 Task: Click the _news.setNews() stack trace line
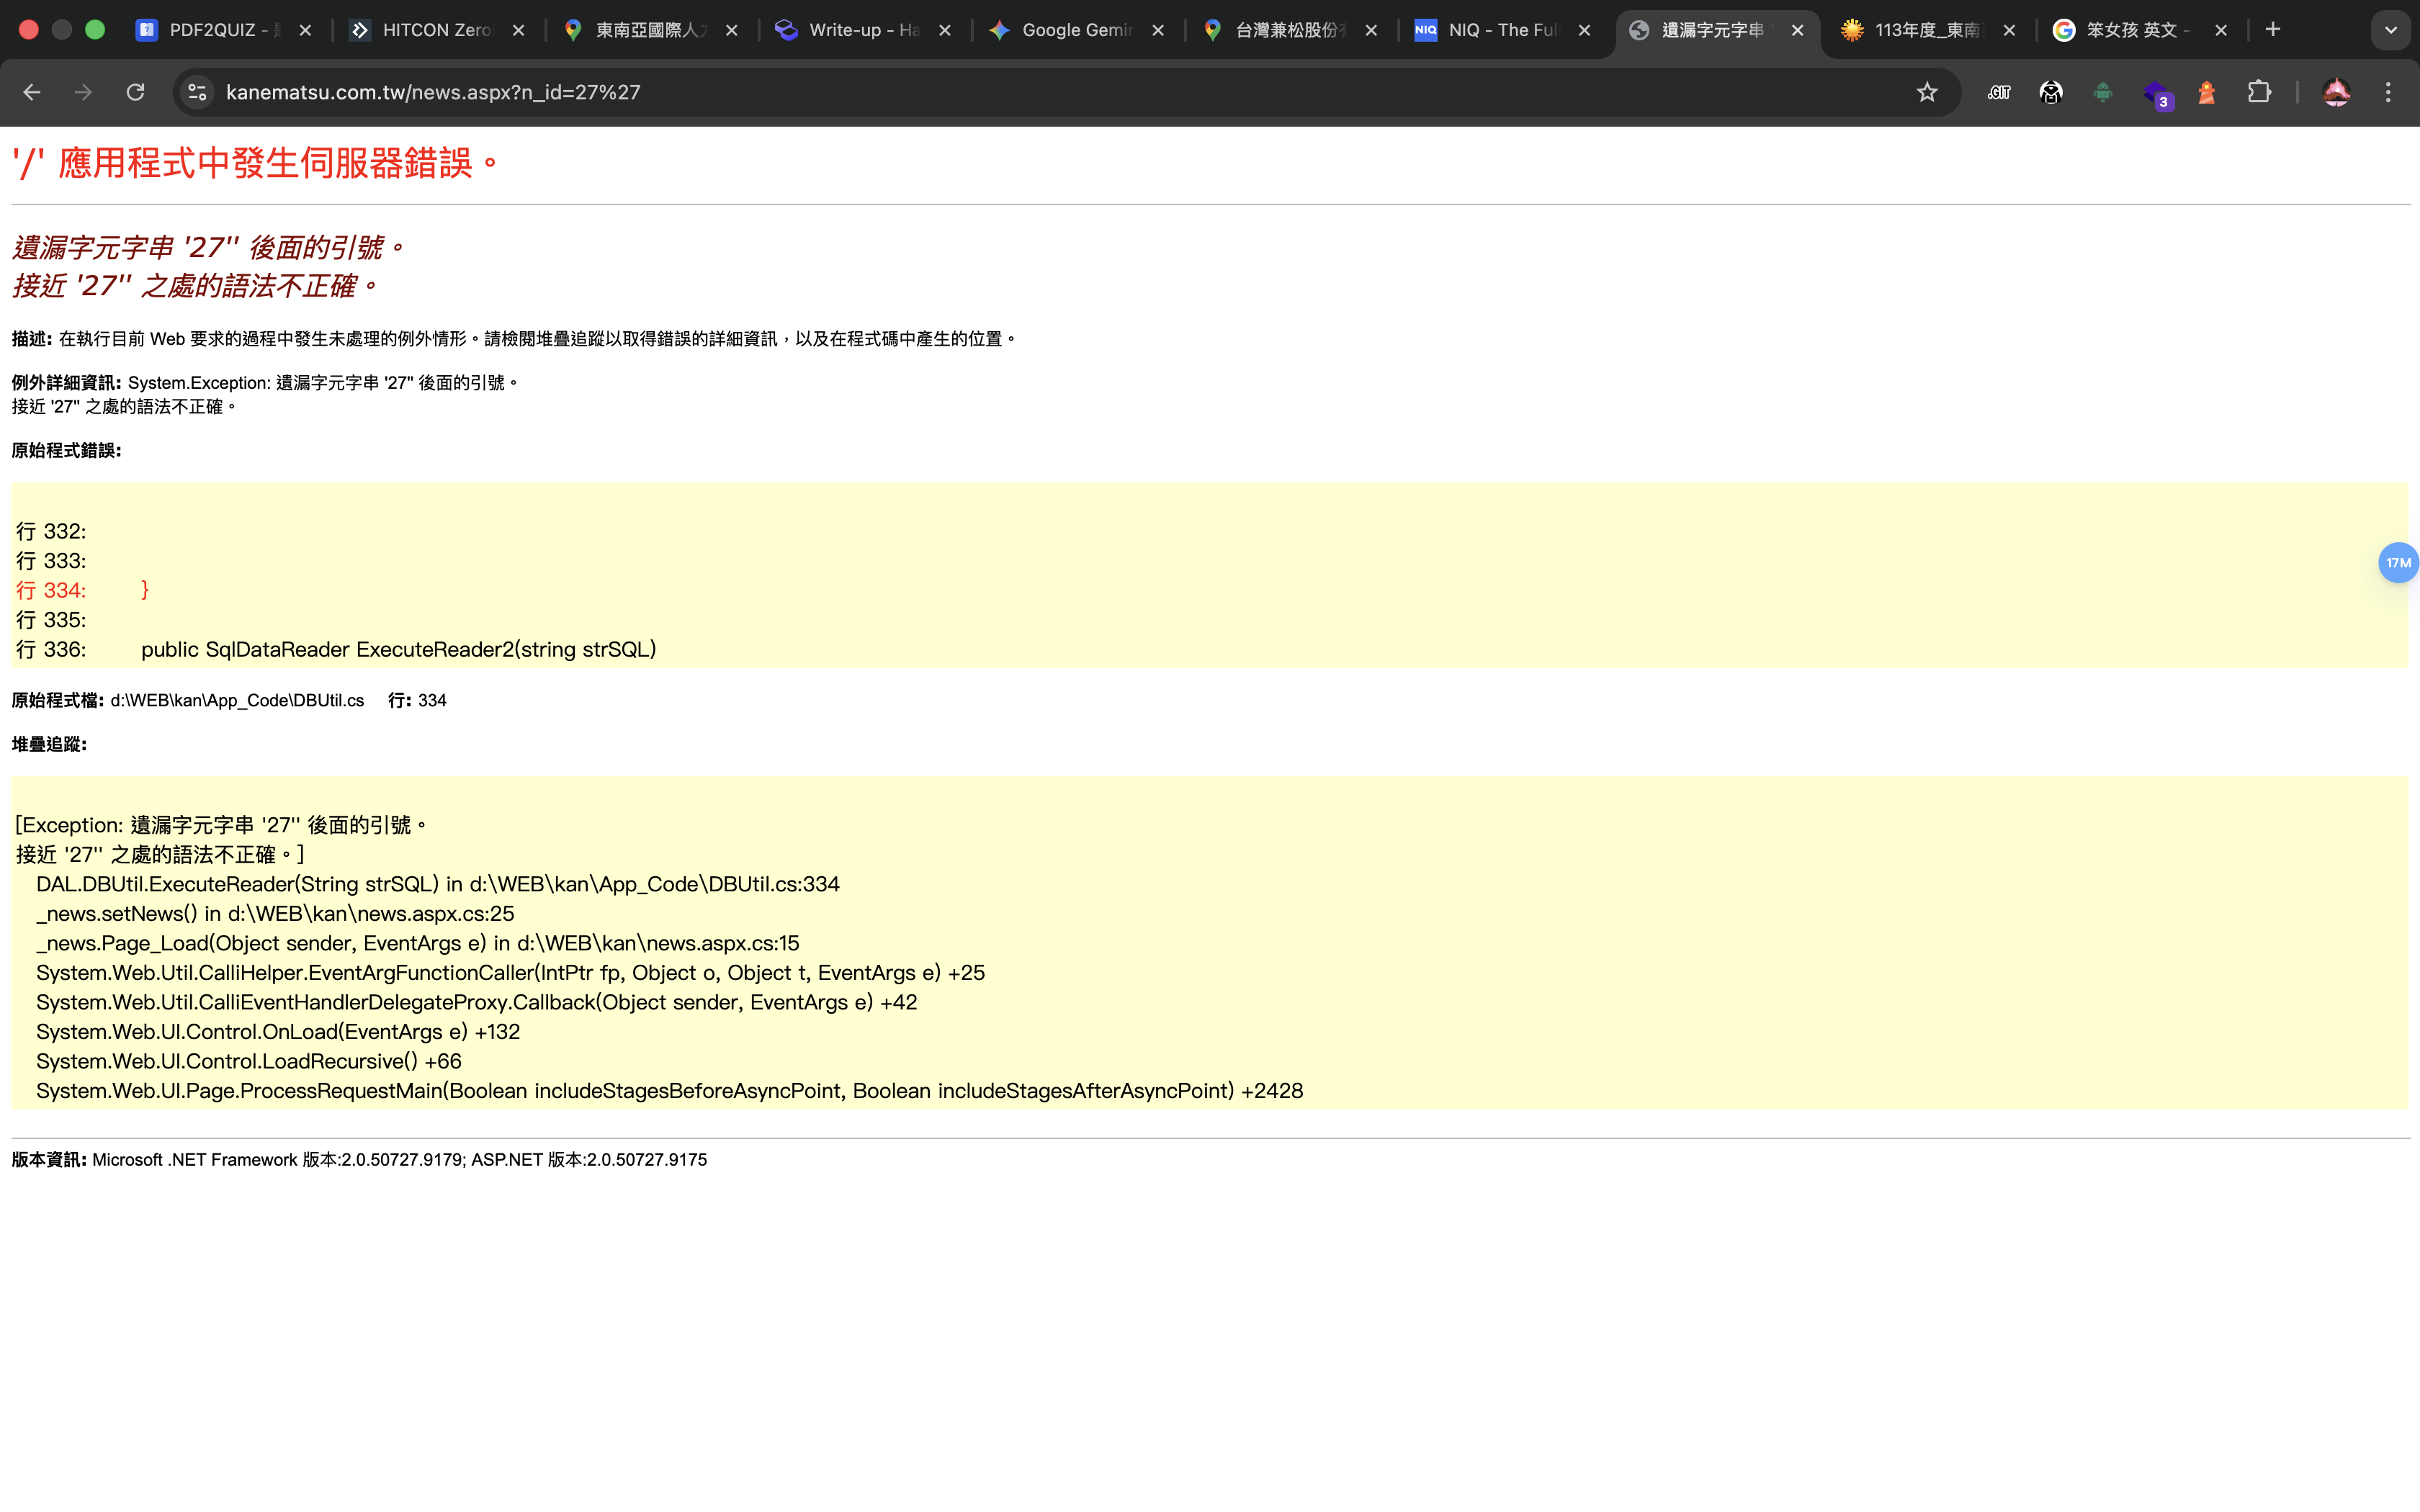275,914
